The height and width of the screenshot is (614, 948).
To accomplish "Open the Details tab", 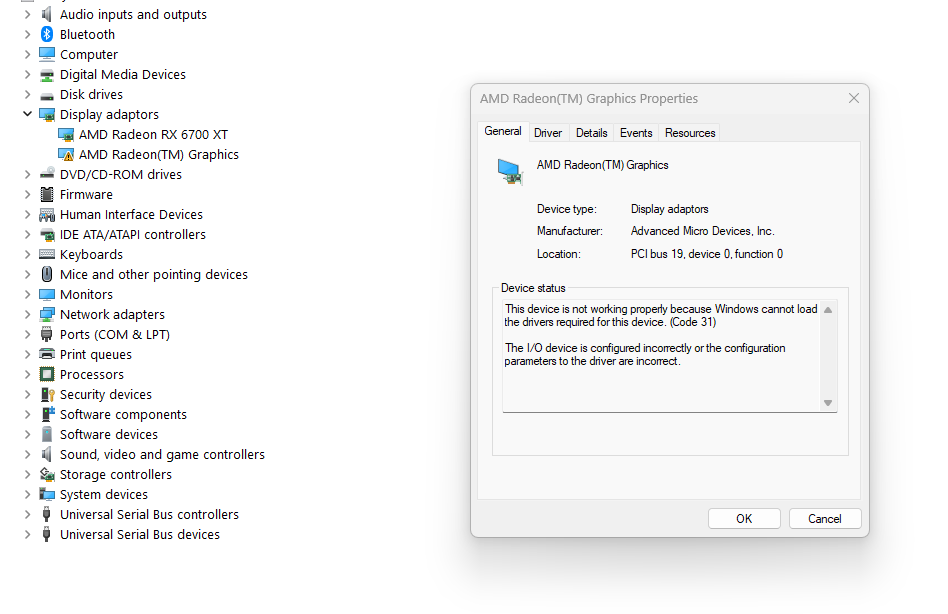I will (x=591, y=133).
